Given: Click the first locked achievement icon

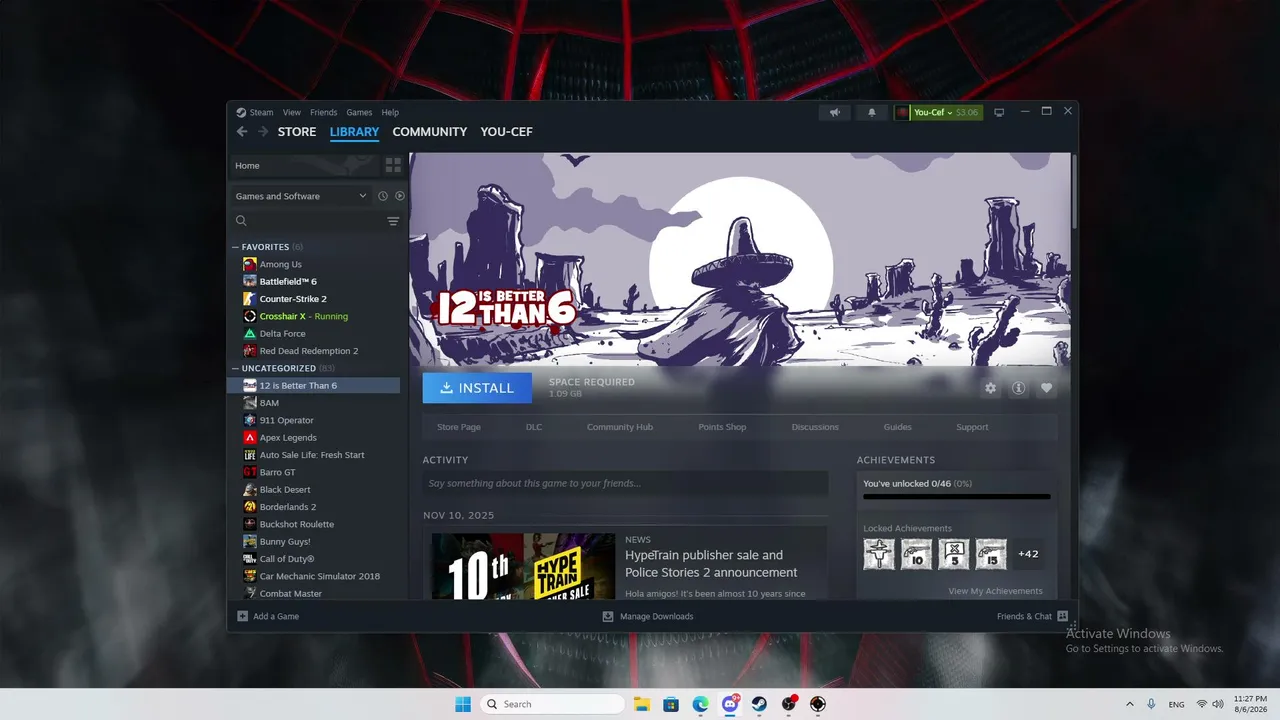Looking at the screenshot, I should 879,554.
